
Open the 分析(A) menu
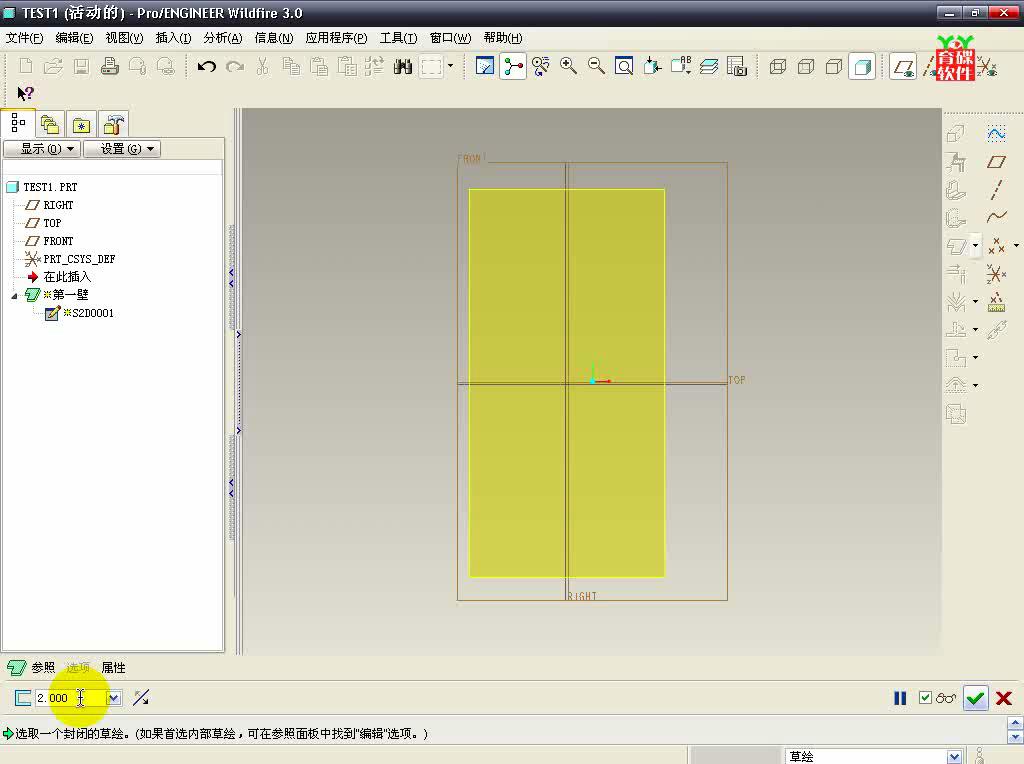click(x=223, y=38)
